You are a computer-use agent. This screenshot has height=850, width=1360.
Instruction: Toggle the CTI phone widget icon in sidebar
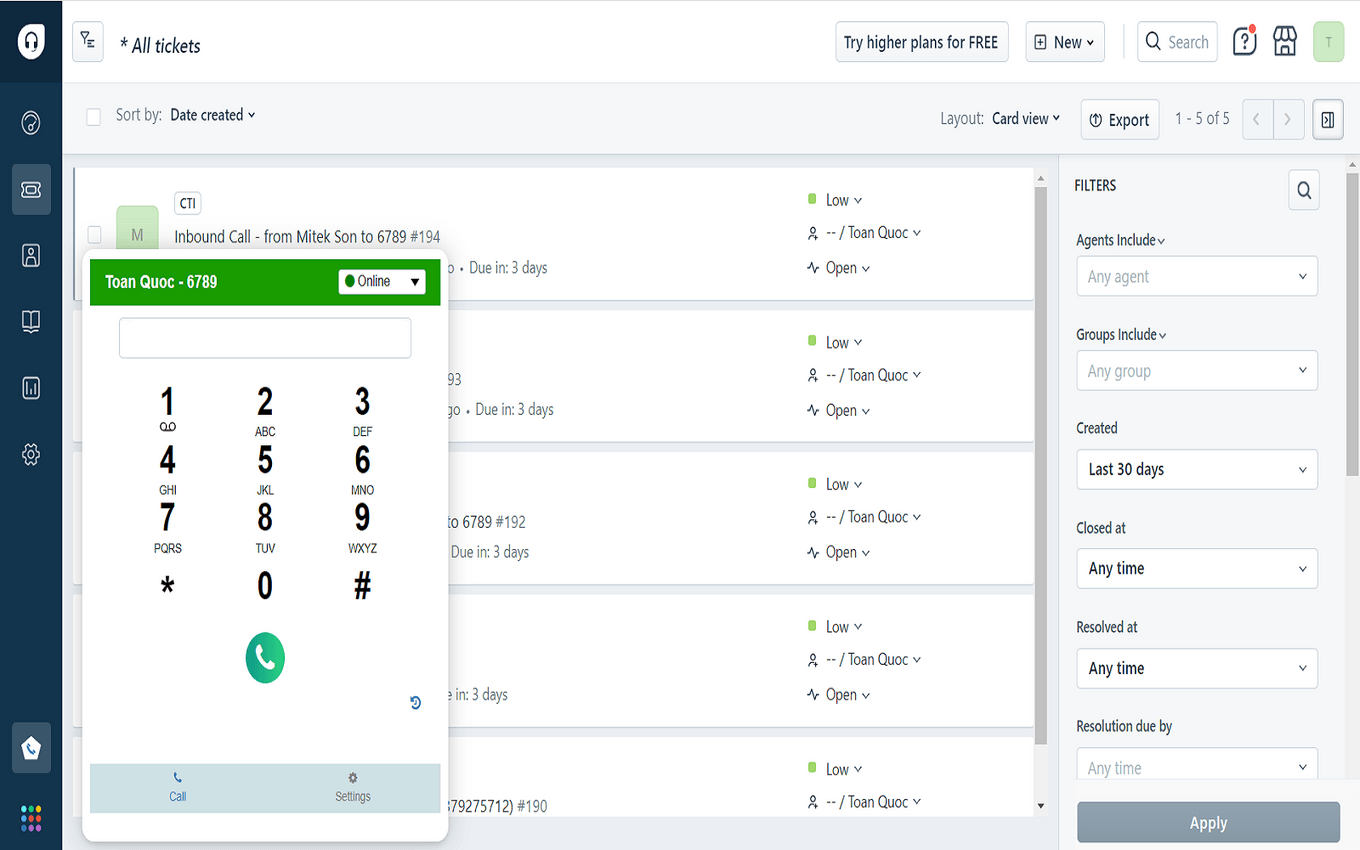click(31, 748)
